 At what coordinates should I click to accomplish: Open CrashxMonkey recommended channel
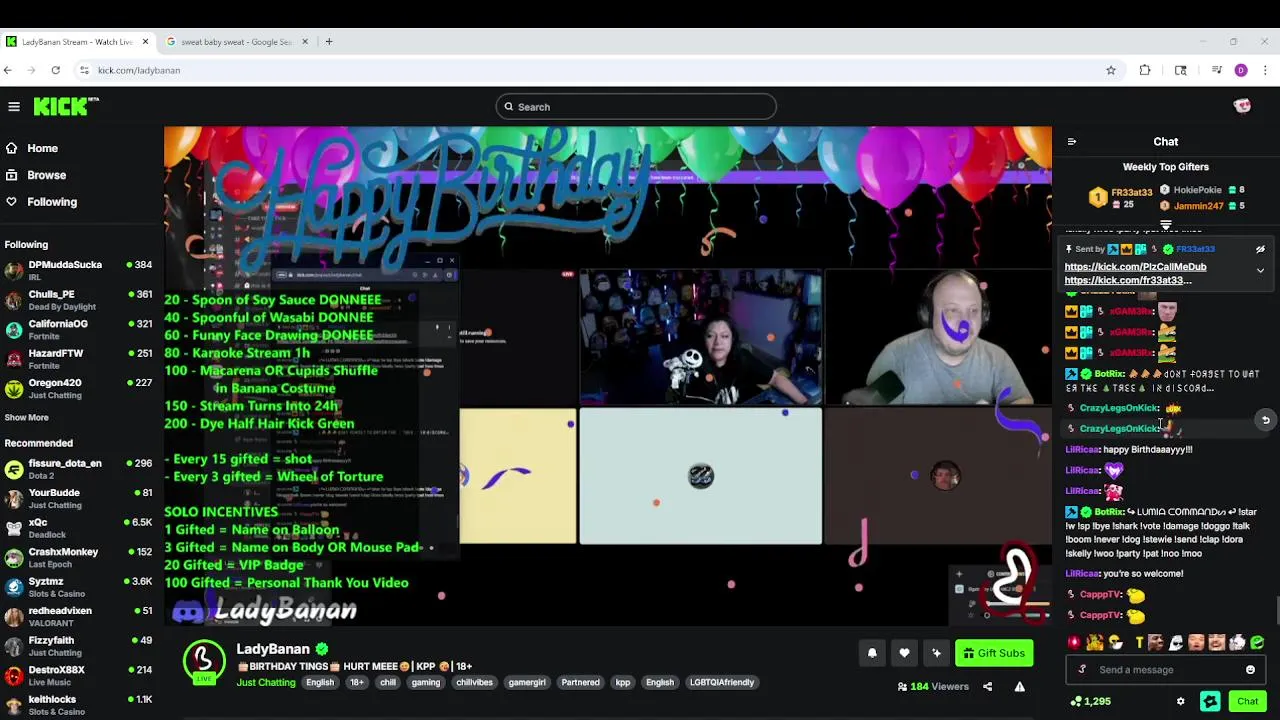[x=78, y=557]
